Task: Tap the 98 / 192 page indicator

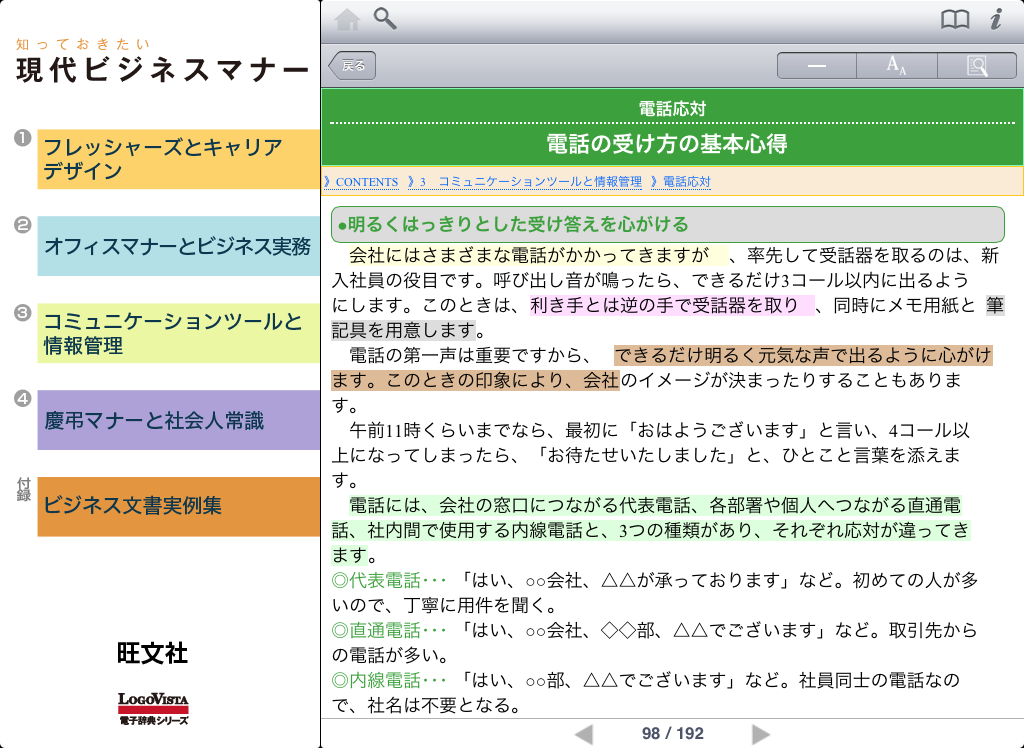Action: tap(672, 734)
